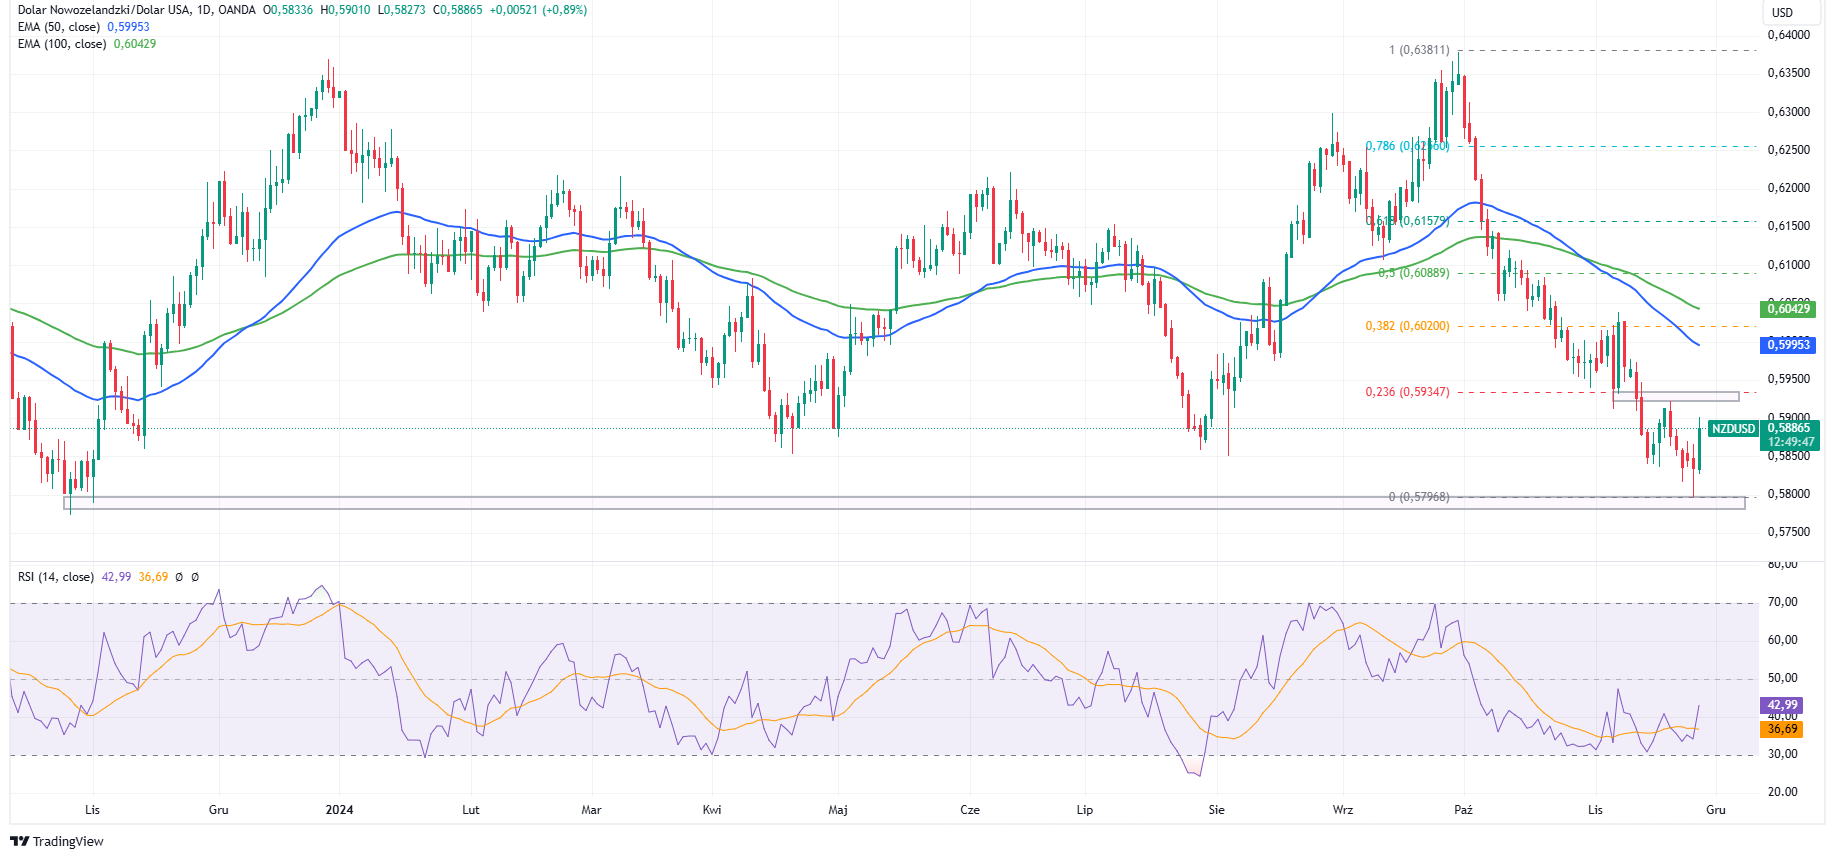Click the purple 42,99 RSI value label
Screen dimensions: 1835x859
click(x=1782, y=705)
